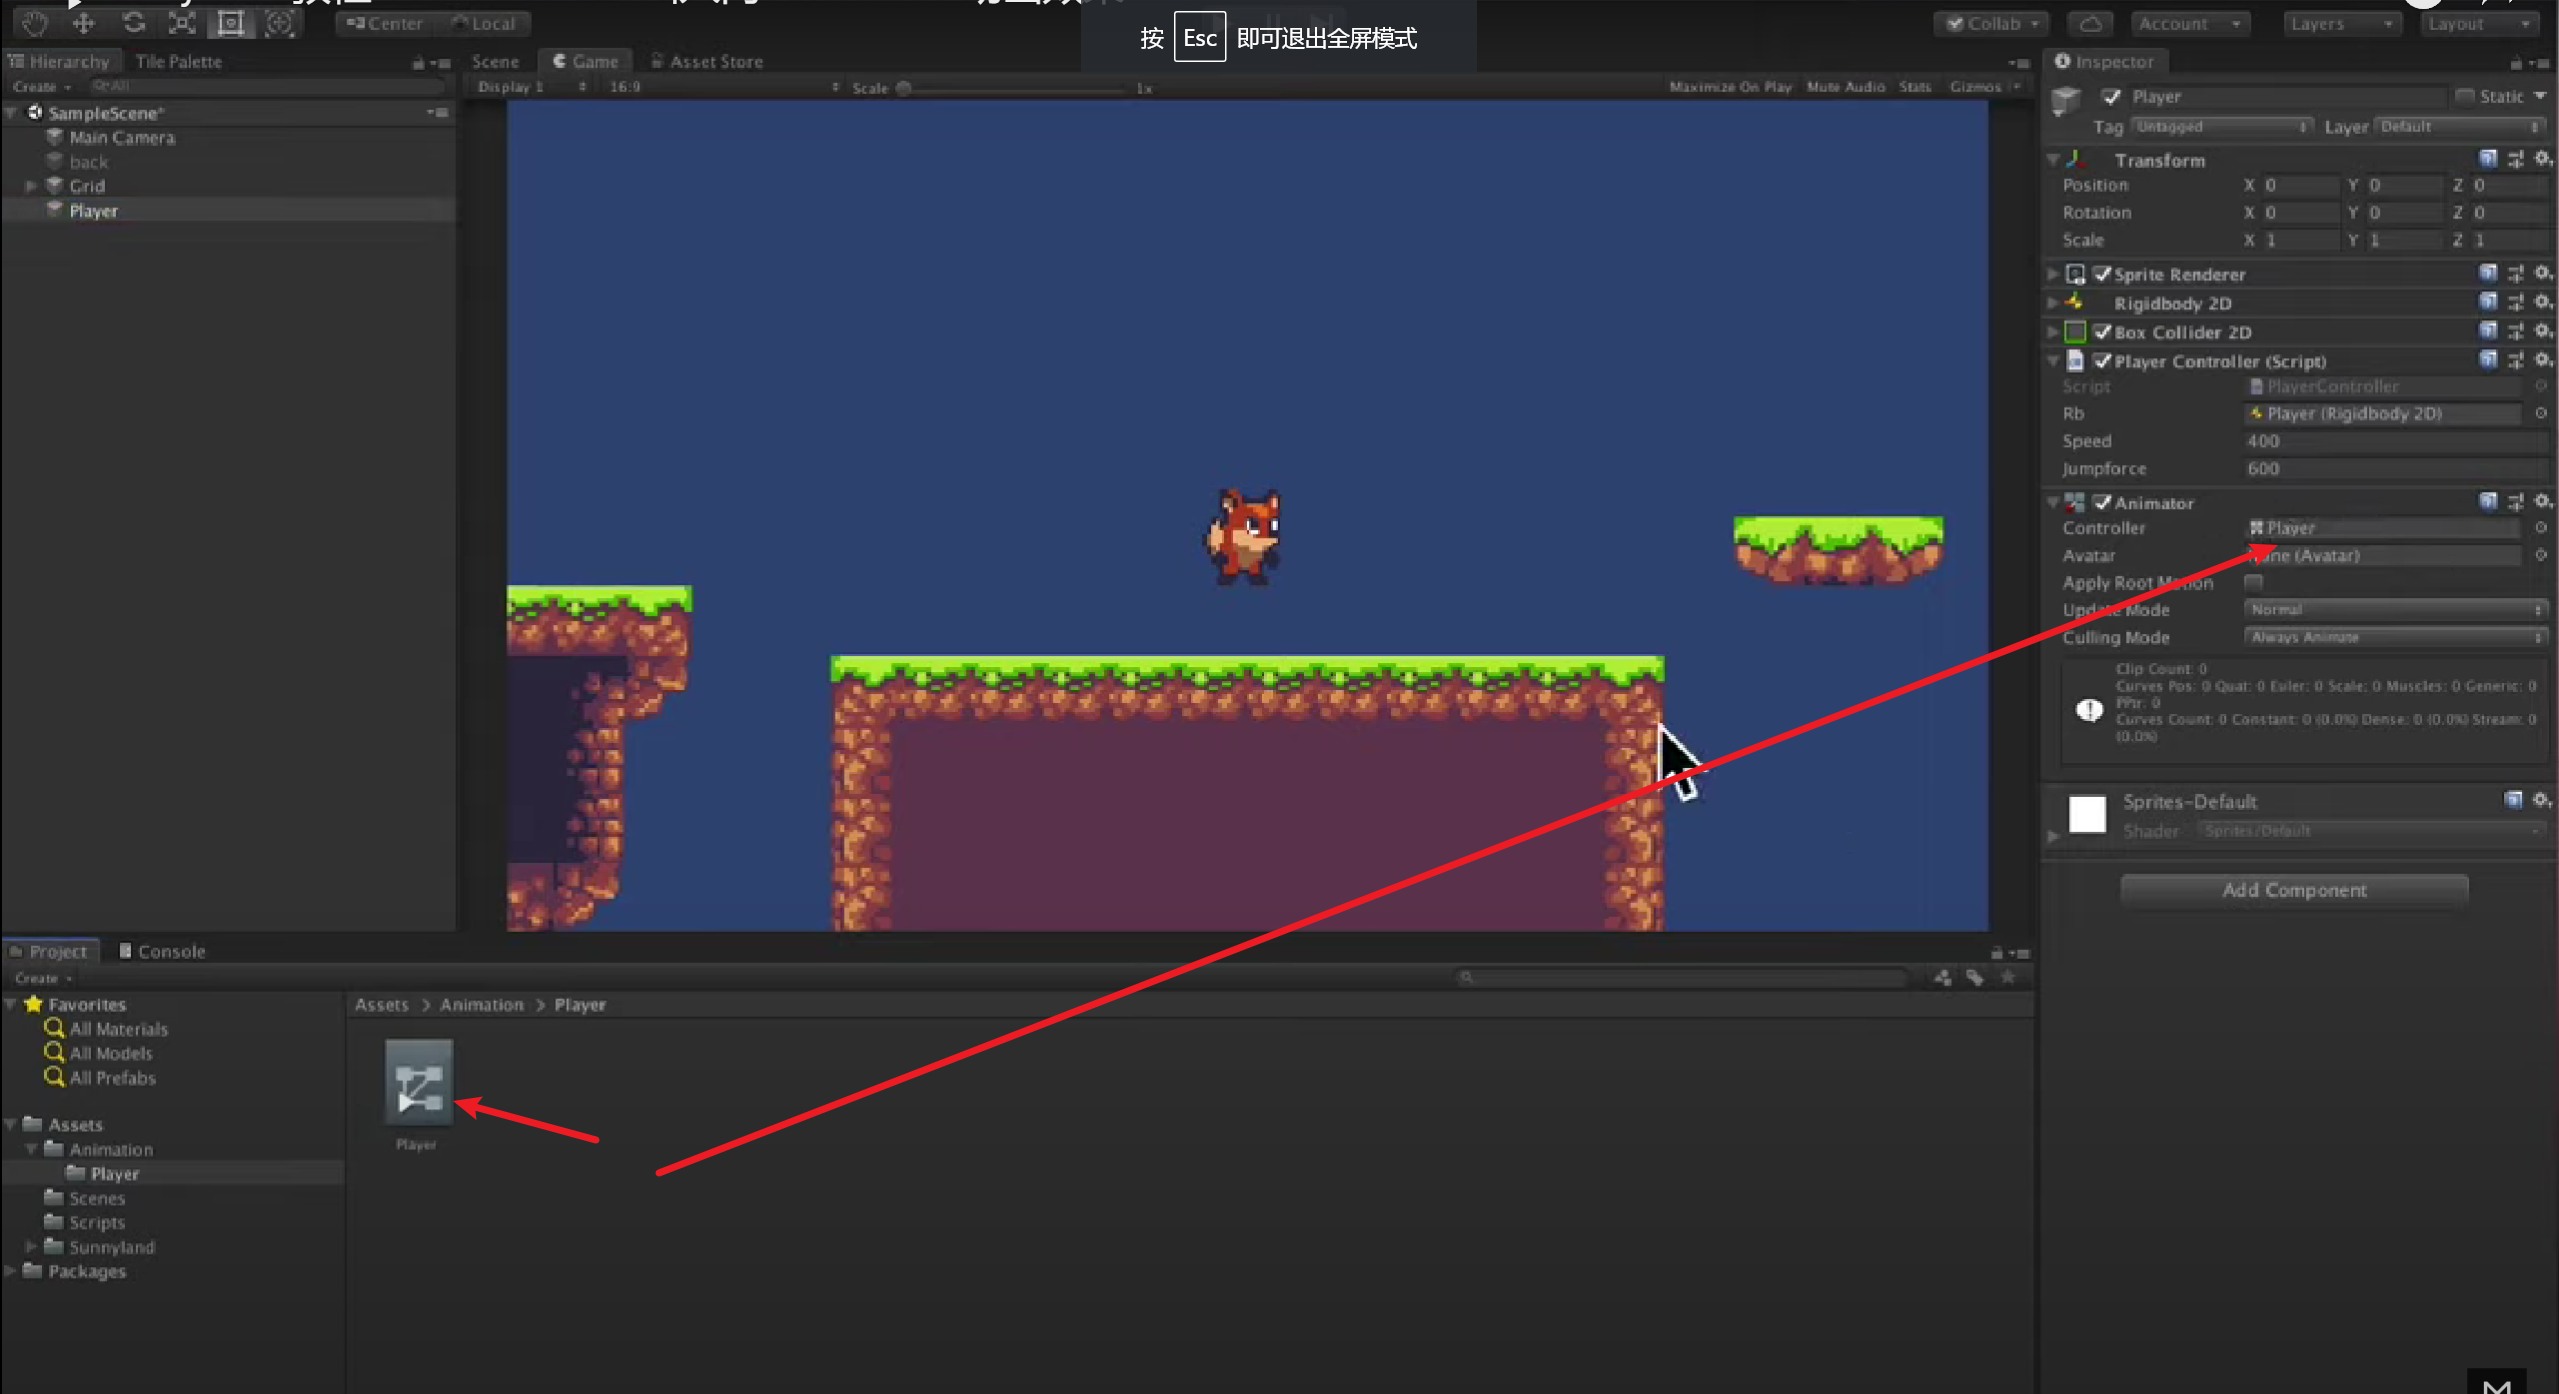Toggle the Static checkbox for Player
The image size is (2559, 1394).
2464,96
